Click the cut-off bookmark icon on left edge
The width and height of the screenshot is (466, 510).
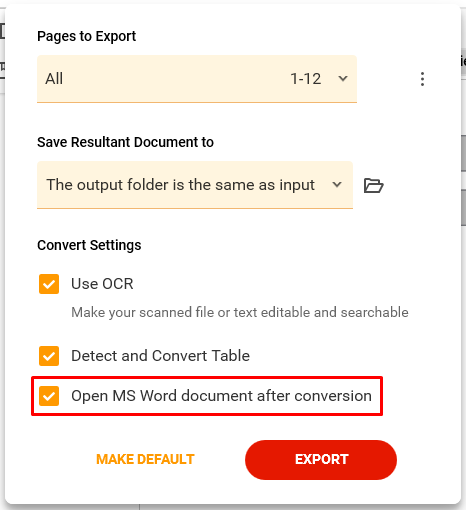[x=2, y=67]
